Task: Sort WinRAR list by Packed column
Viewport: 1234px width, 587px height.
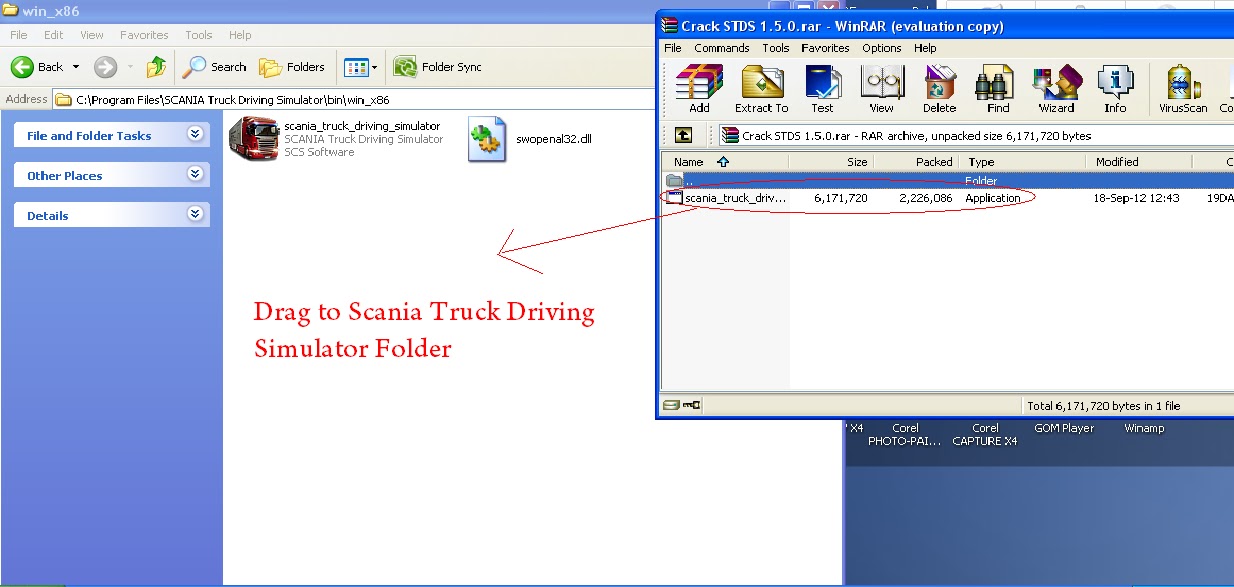Action: tap(916, 161)
